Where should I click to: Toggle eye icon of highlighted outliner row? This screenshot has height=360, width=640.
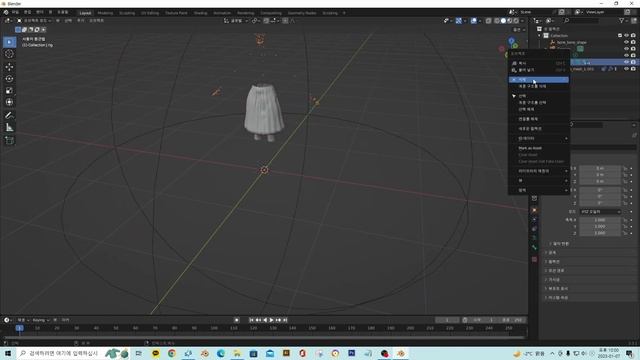tap(627, 62)
